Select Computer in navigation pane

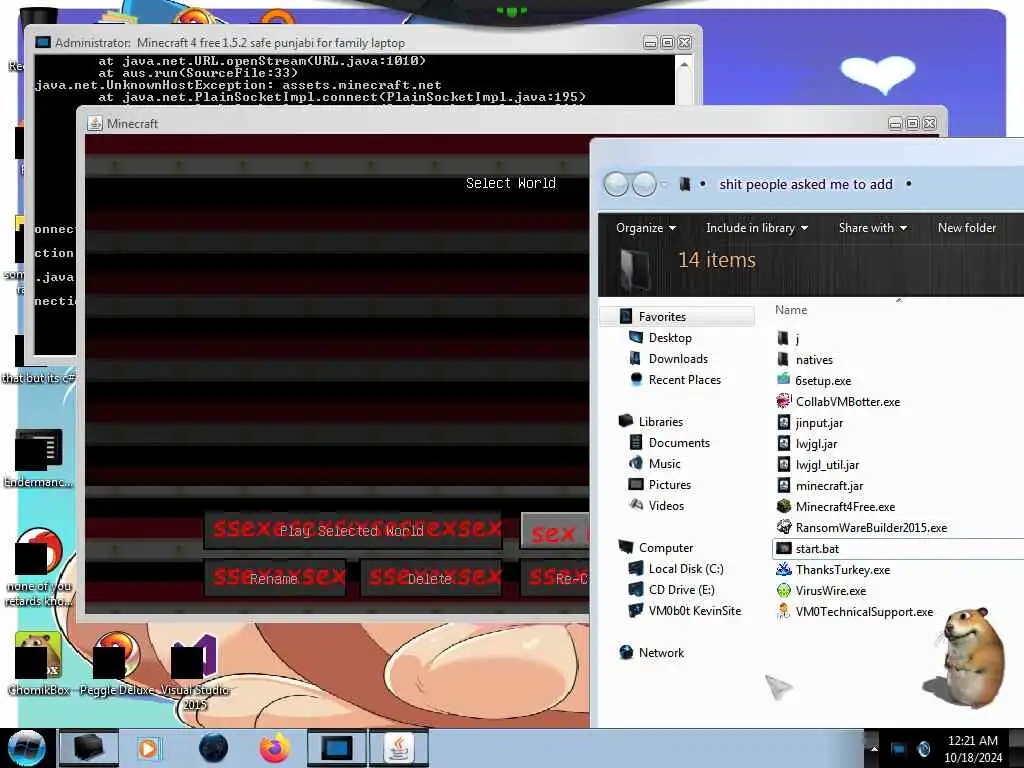click(665, 548)
